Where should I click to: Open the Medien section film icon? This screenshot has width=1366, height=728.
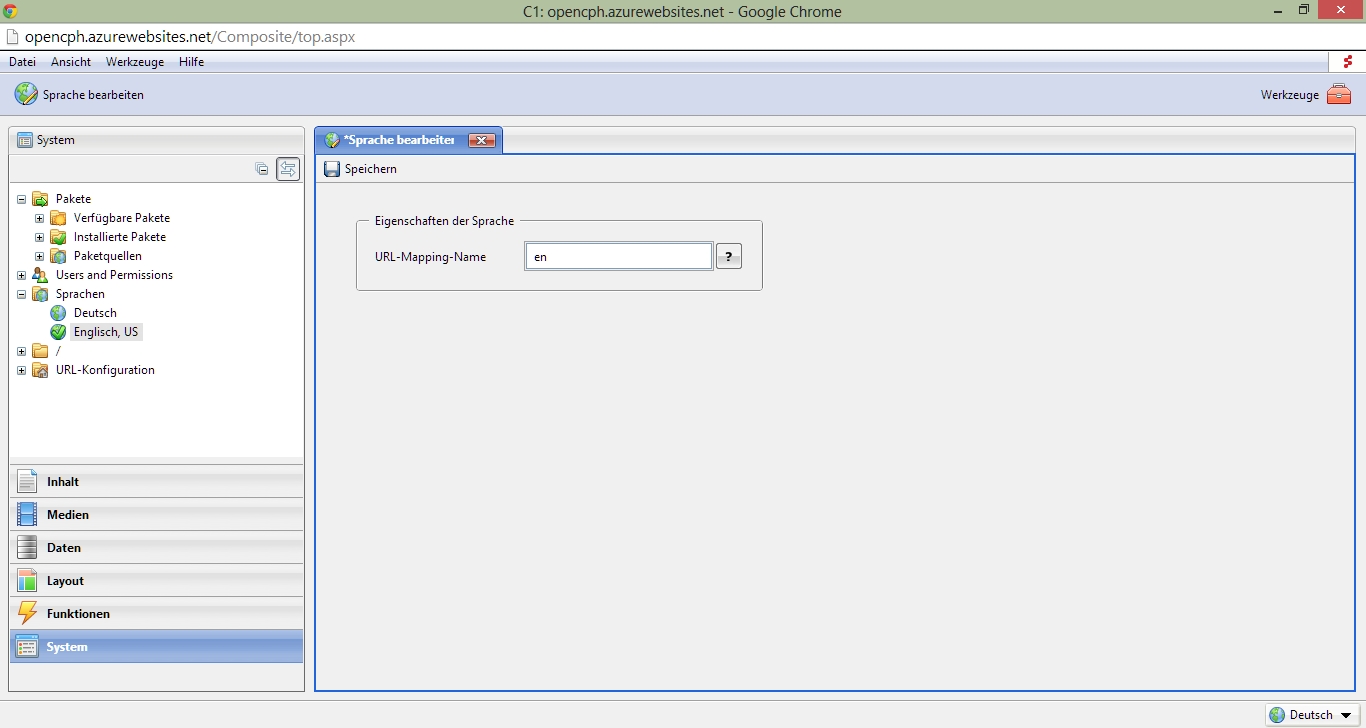pyautogui.click(x=27, y=515)
